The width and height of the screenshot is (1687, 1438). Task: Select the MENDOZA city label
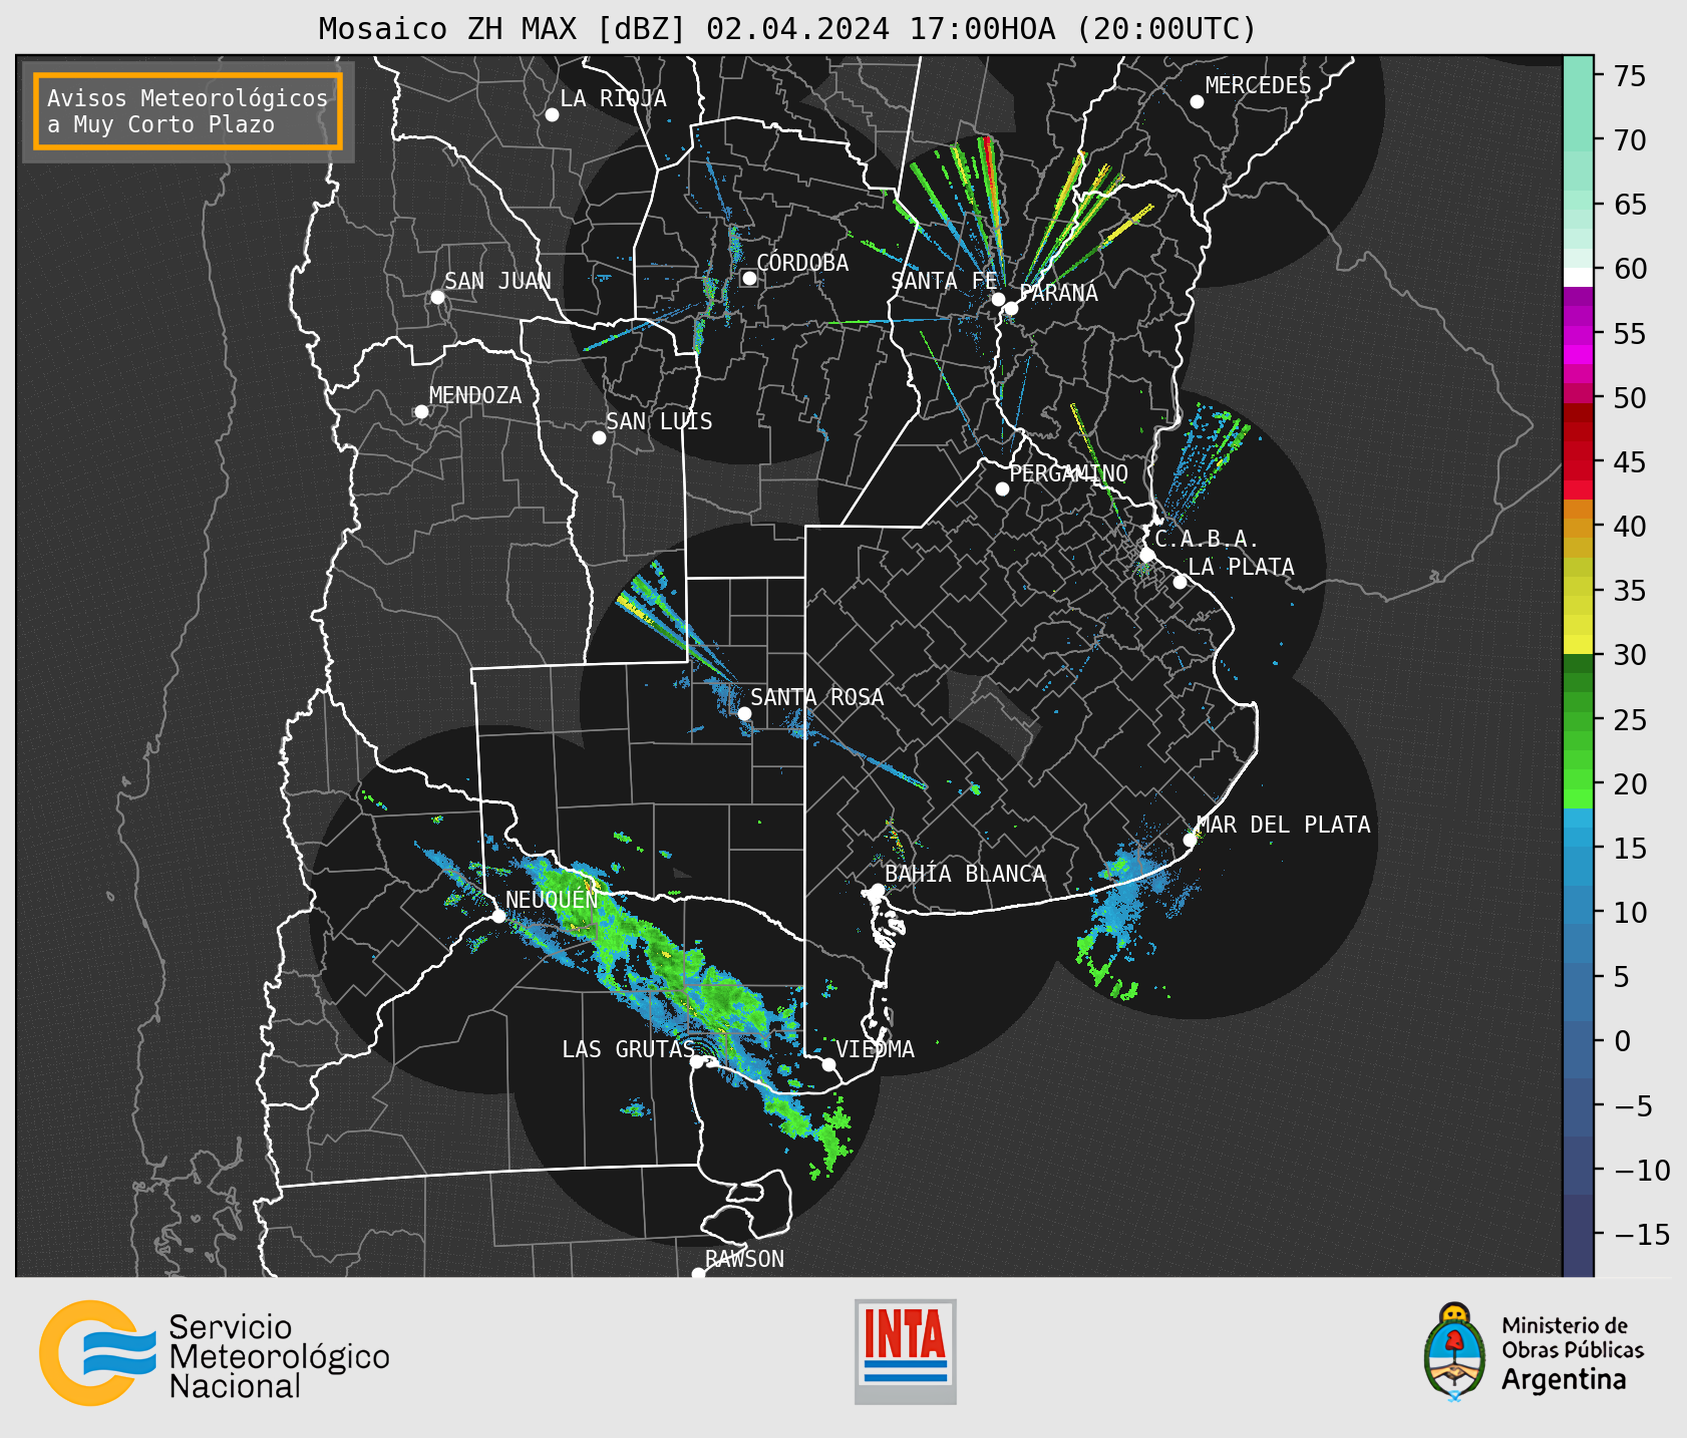475,395
